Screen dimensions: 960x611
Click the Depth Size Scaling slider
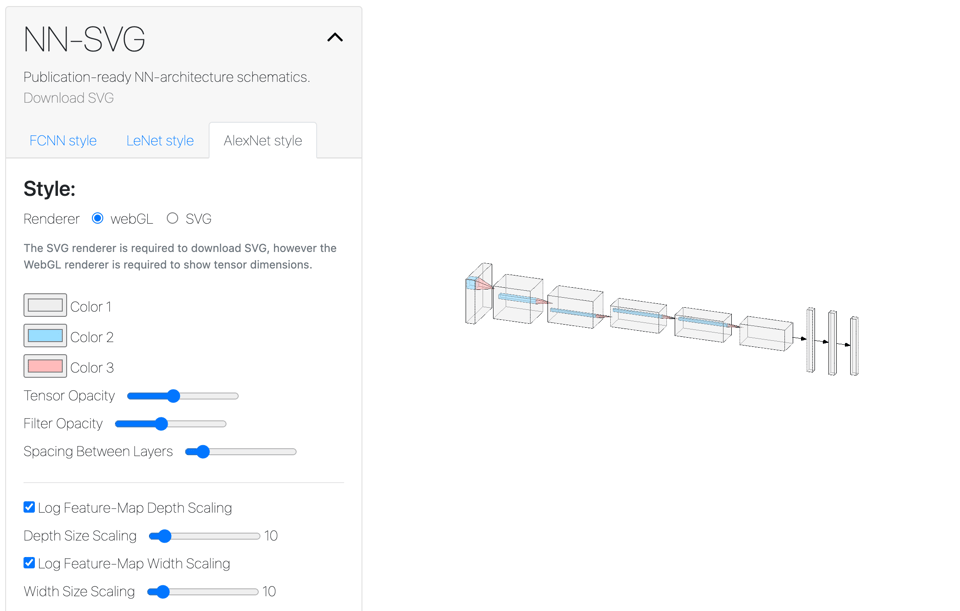pyautogui.click(x=205, y=536)
